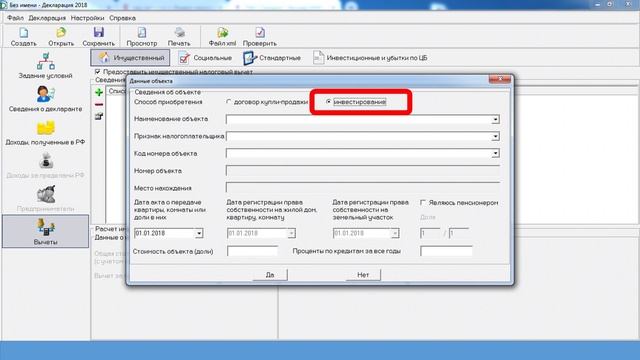Go to Задание условий section

(45, 66)
